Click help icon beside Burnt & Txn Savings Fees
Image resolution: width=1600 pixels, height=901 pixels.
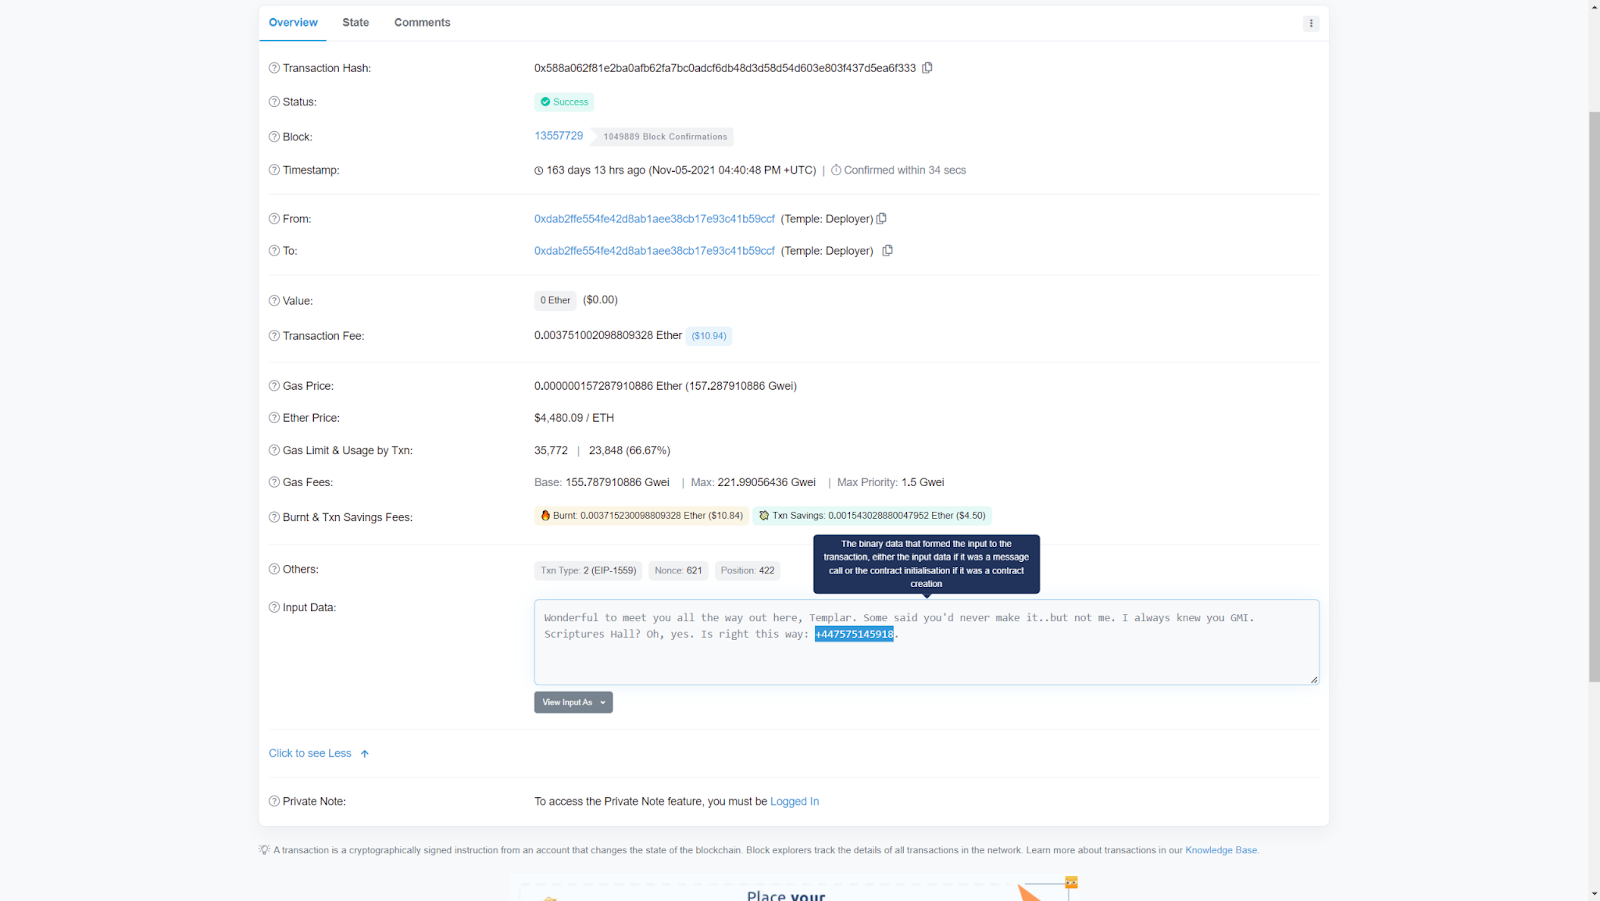point(274,517)
